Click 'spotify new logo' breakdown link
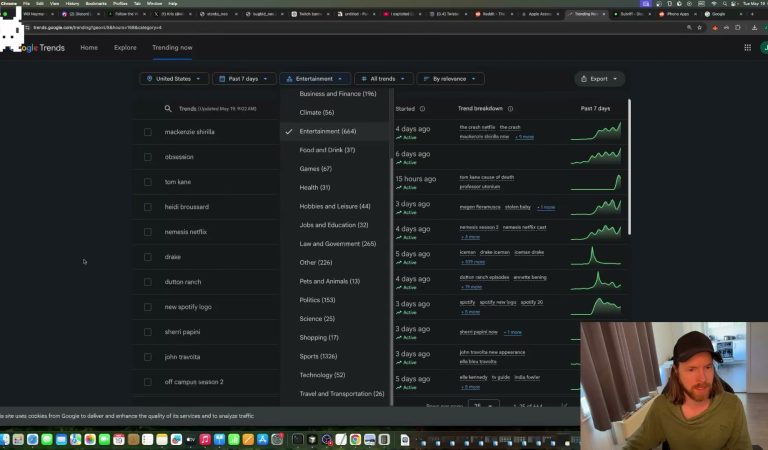 pyautogui.click(x=498, y=302)
